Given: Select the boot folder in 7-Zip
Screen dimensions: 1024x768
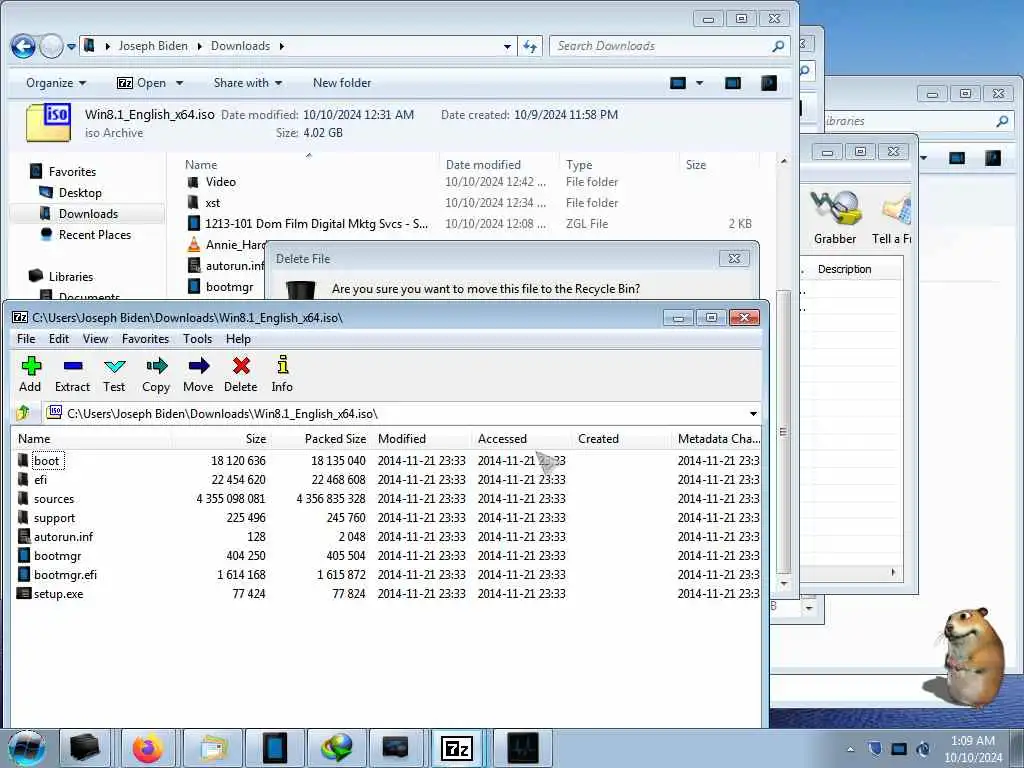Looking at the screenshot, I should (46, 460).
